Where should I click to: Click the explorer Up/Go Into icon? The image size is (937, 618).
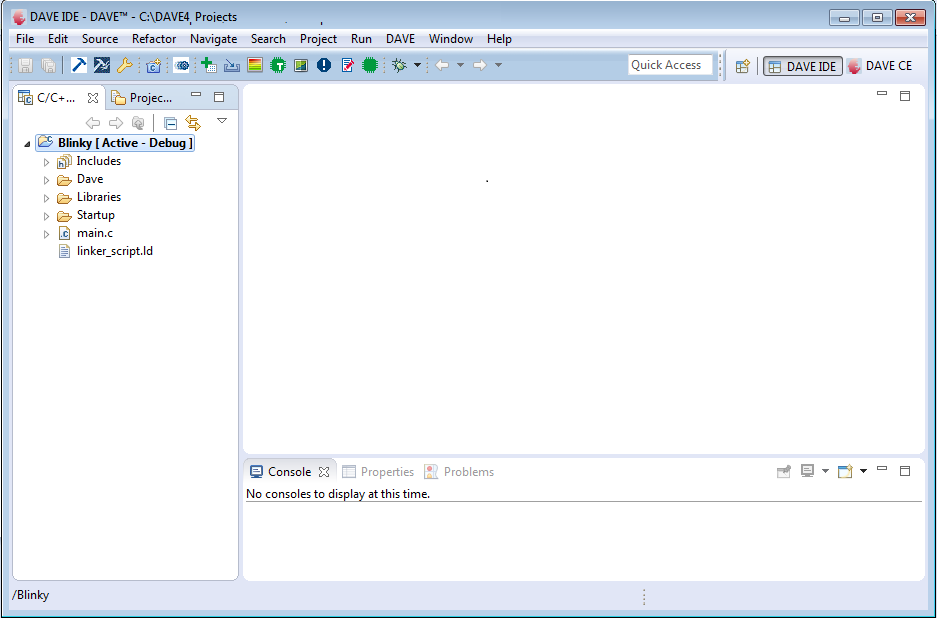138,123
